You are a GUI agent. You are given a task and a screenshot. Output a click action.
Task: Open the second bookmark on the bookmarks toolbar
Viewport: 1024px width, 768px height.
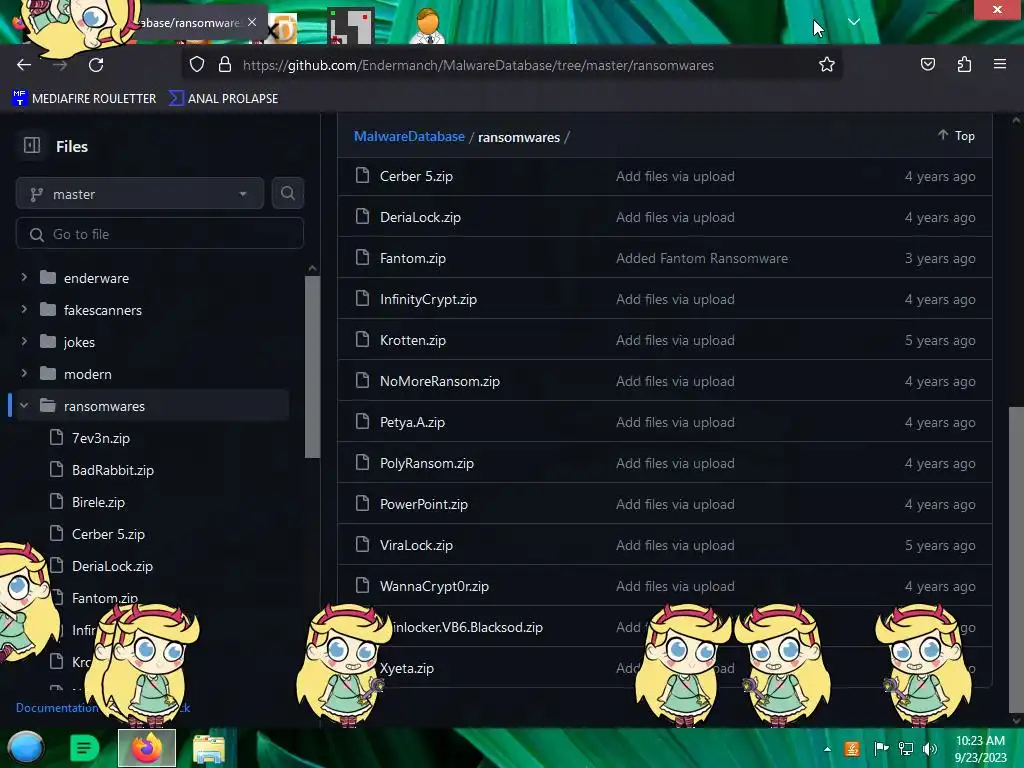223,99
